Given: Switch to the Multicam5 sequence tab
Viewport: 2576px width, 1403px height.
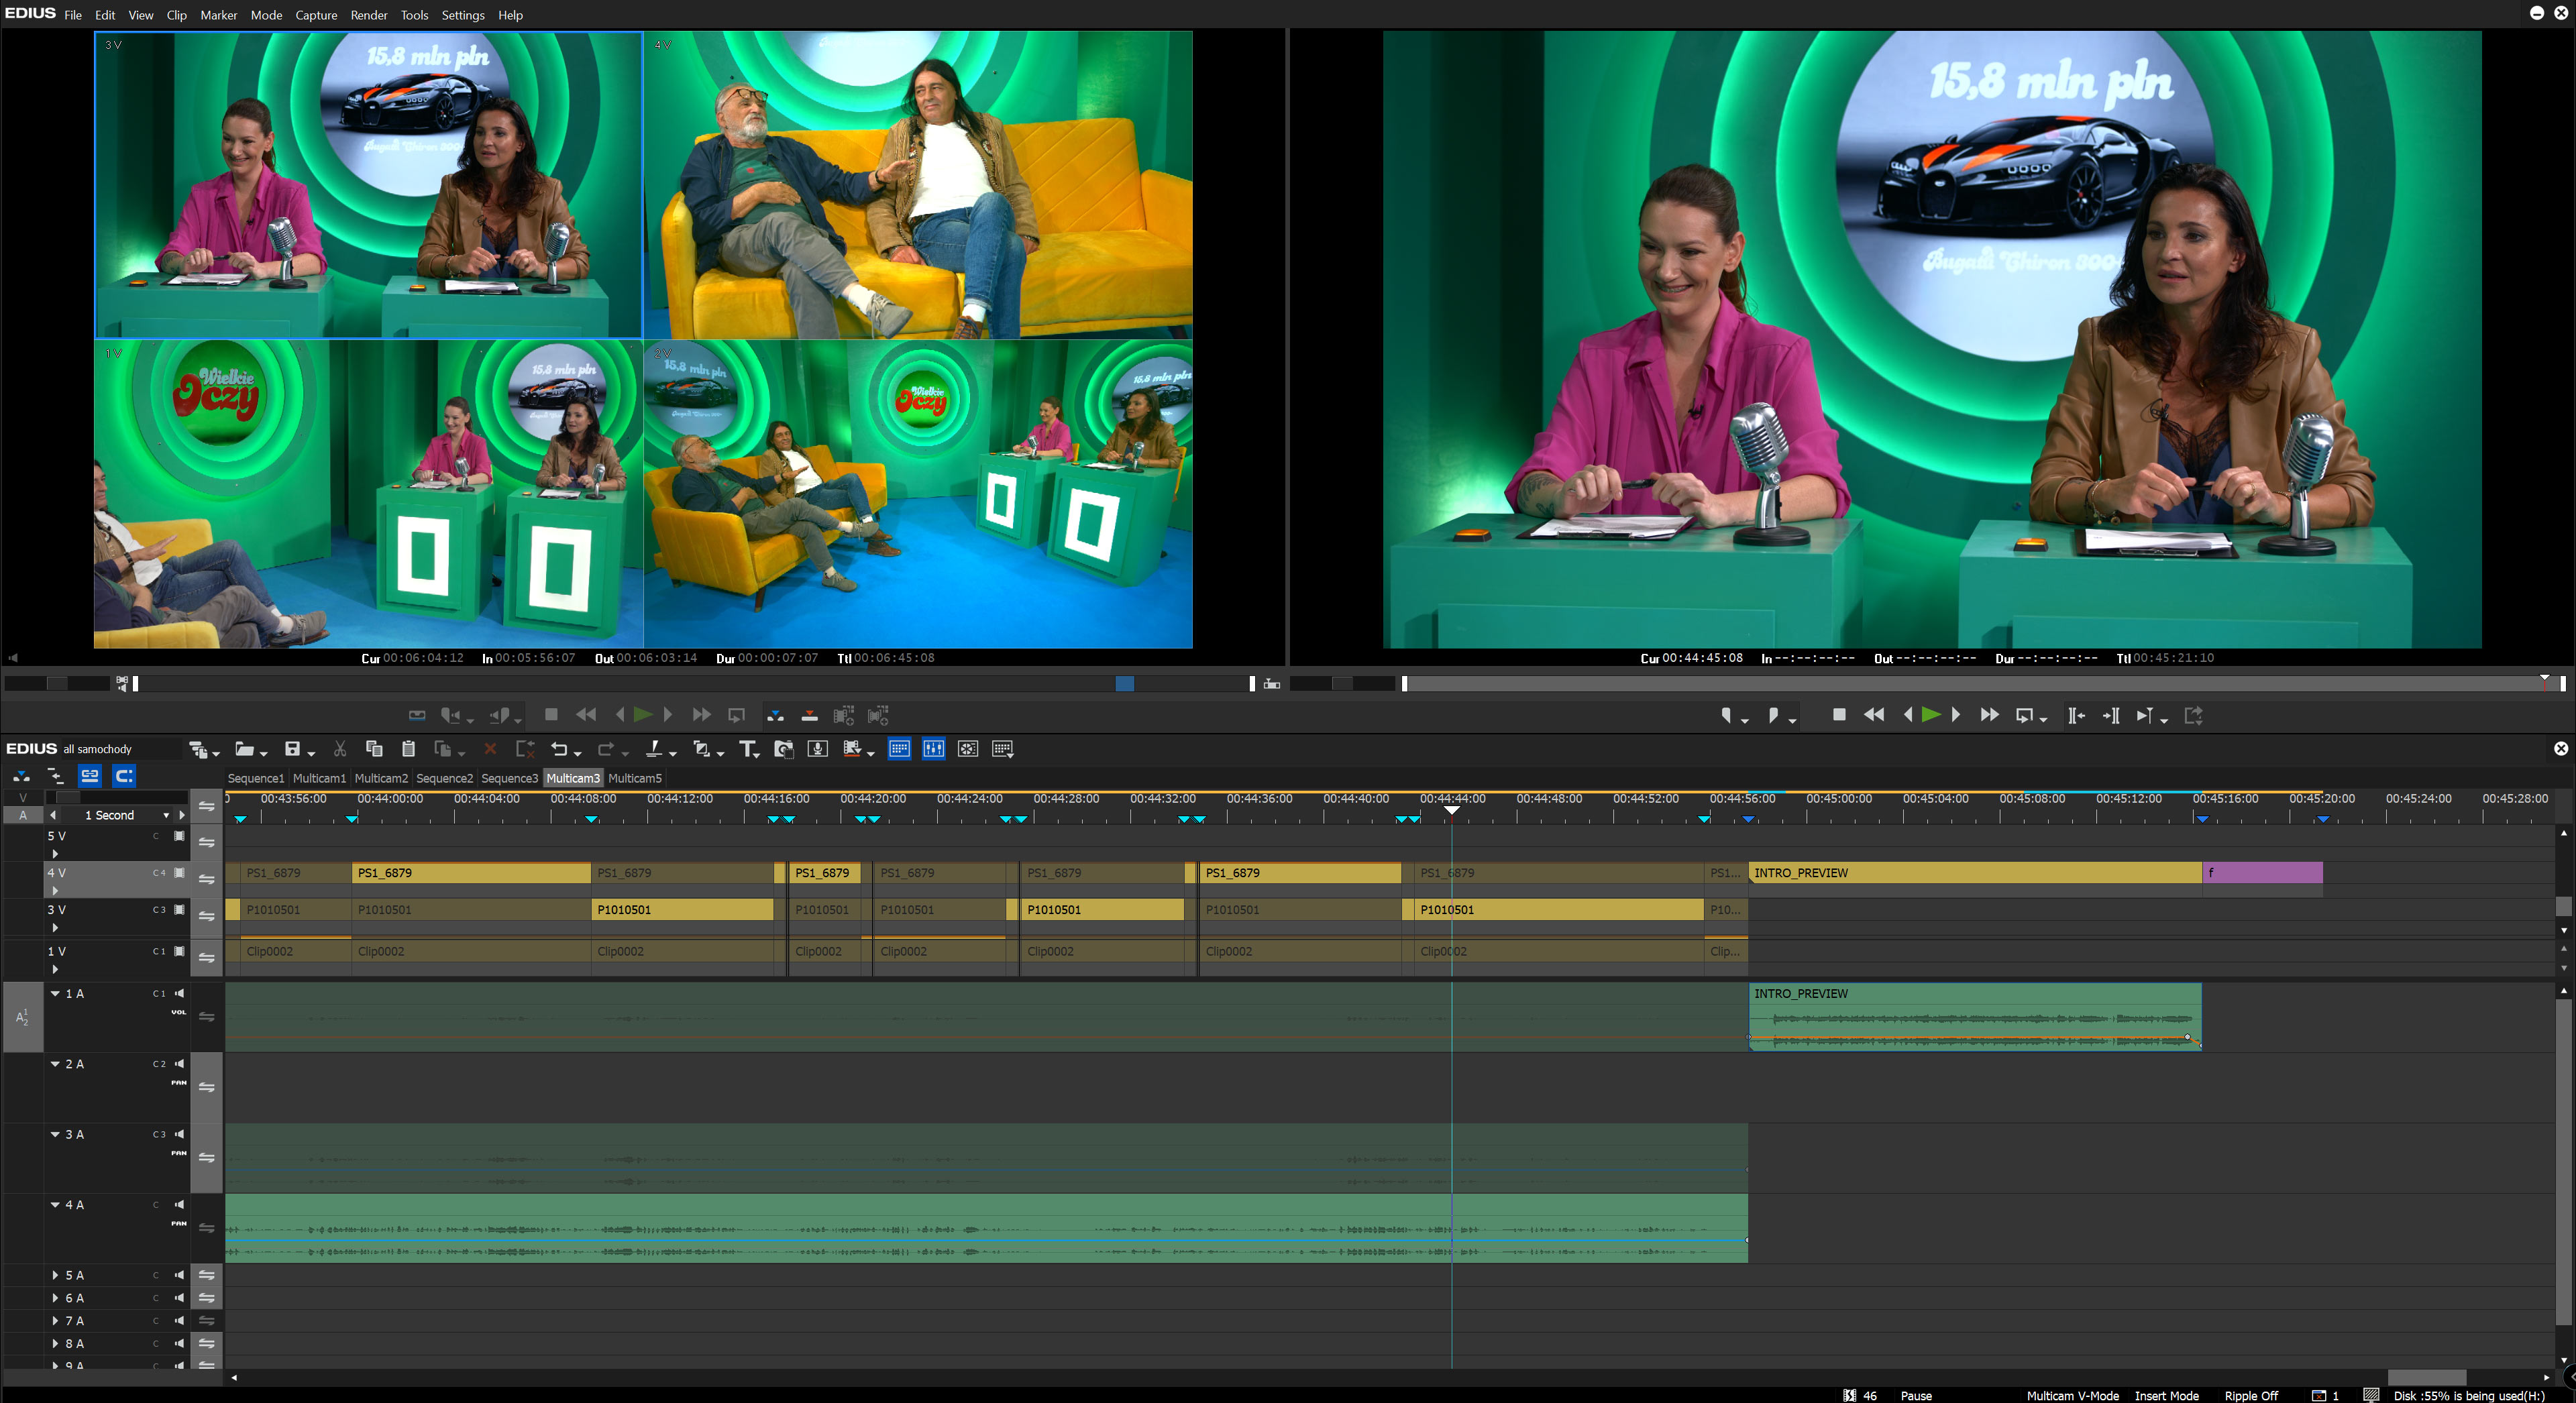Looking at the screenshot, I should click(x=634, y=778).
